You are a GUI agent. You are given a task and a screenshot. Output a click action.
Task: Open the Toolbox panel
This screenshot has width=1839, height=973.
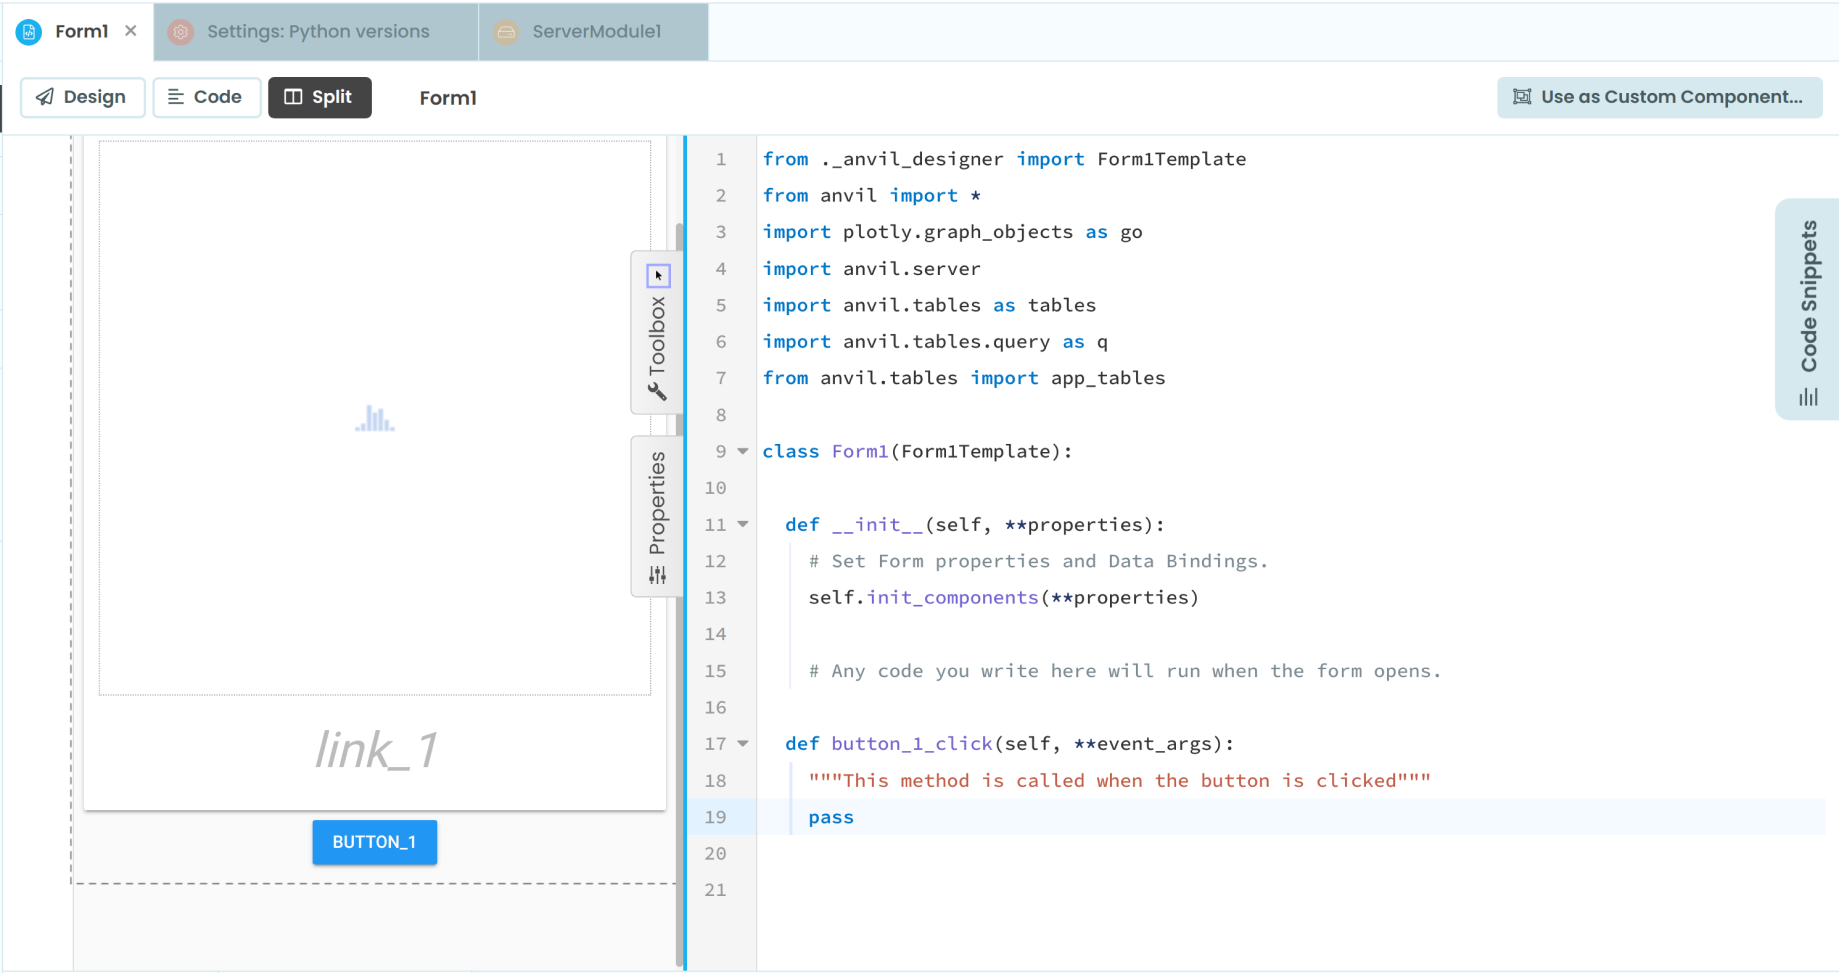pos(657,332)
